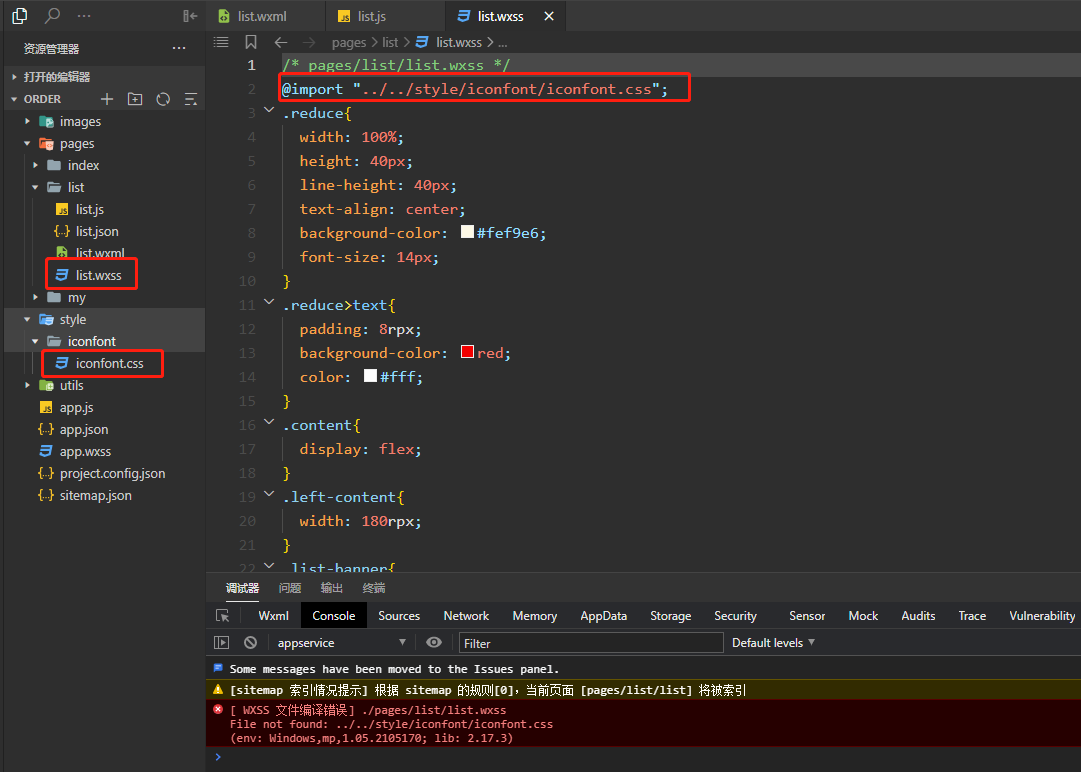Fold the .reduce rule at line 3

[269, 110]
